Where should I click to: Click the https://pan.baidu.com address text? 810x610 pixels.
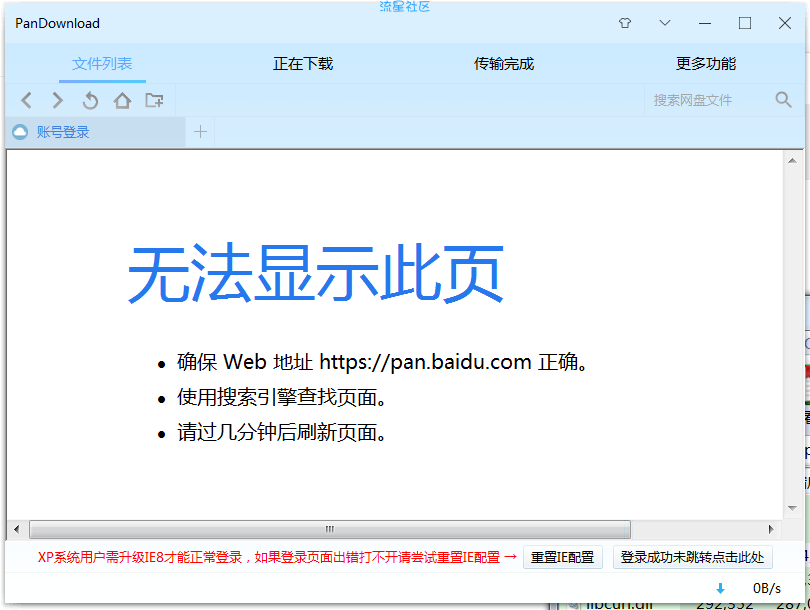coord(426,362)
